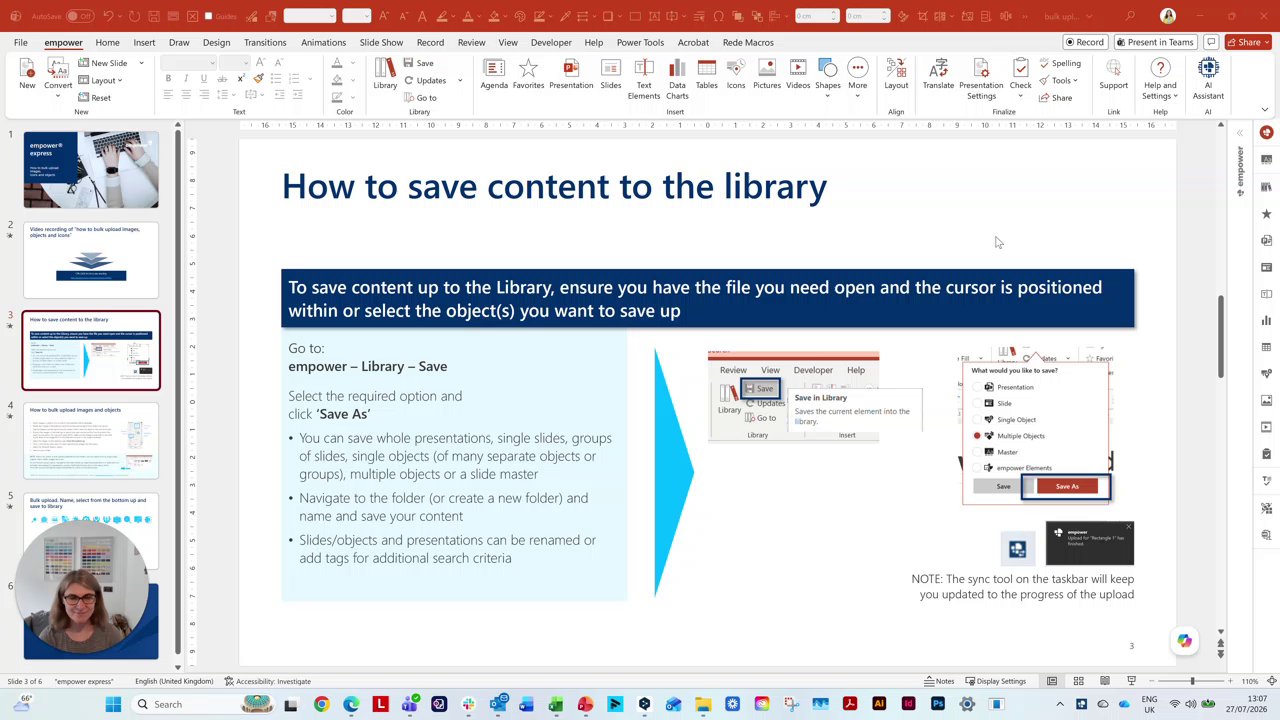Toggle Normal view button in status bar
The height and width of the screenshot is (720, 1280).
coord(1052,681)
